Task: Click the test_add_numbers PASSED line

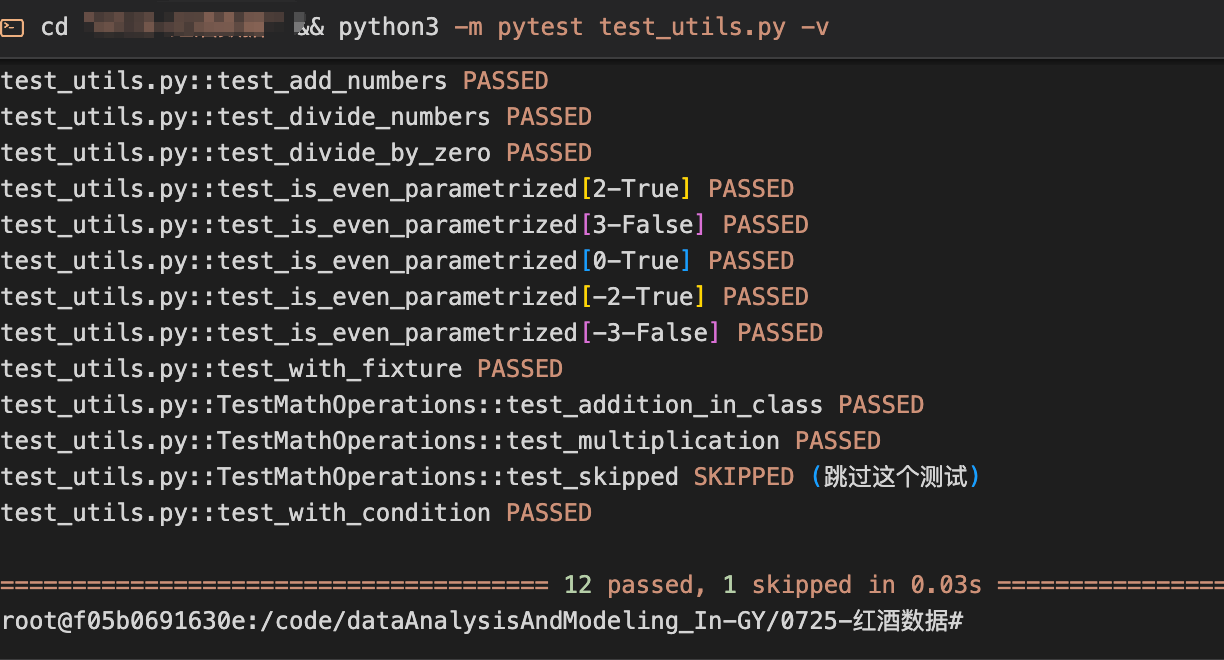Action: tap(275, 81)
